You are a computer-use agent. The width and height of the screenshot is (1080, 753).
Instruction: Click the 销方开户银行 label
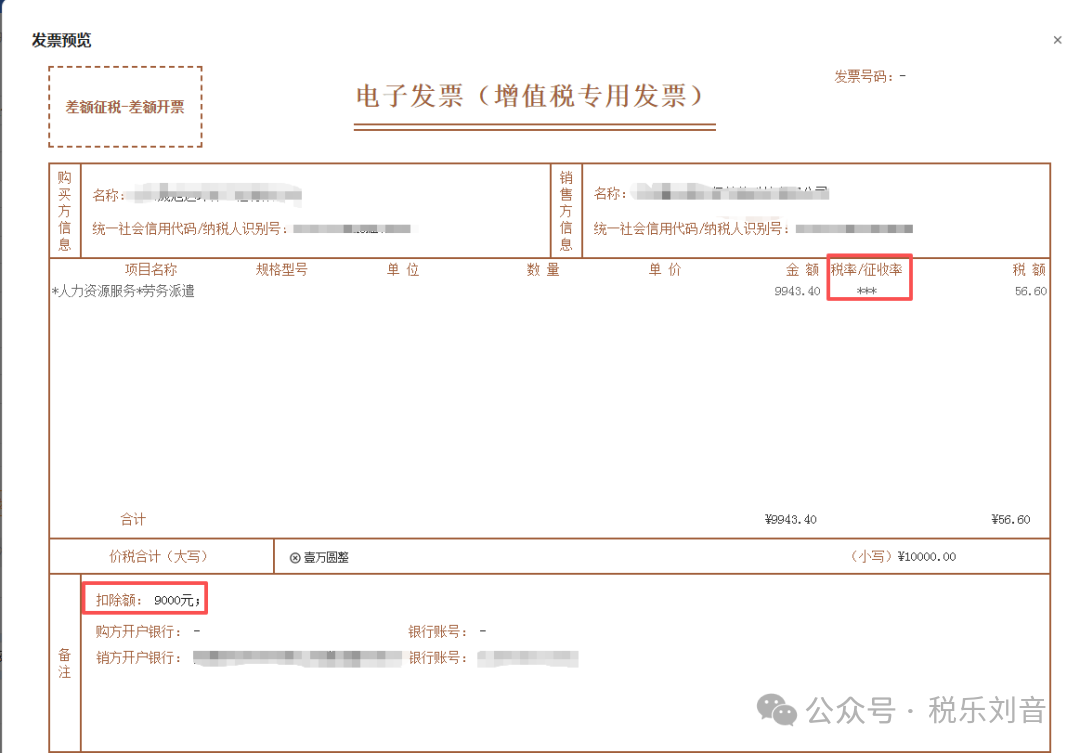tap(139, 658)
